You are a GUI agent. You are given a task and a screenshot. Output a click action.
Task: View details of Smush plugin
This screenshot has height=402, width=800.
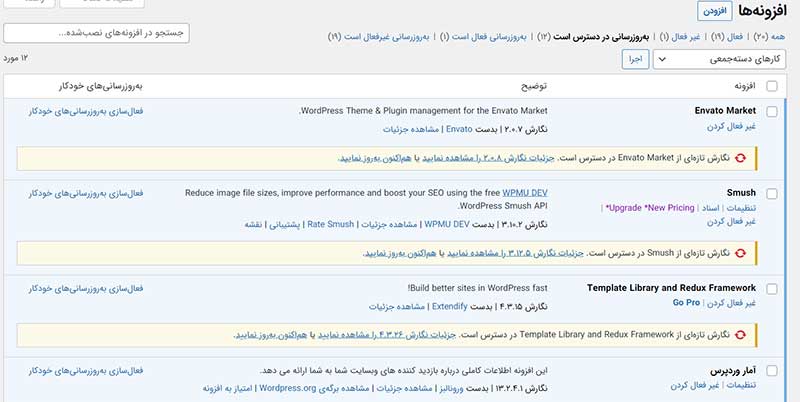click(389, 224)
